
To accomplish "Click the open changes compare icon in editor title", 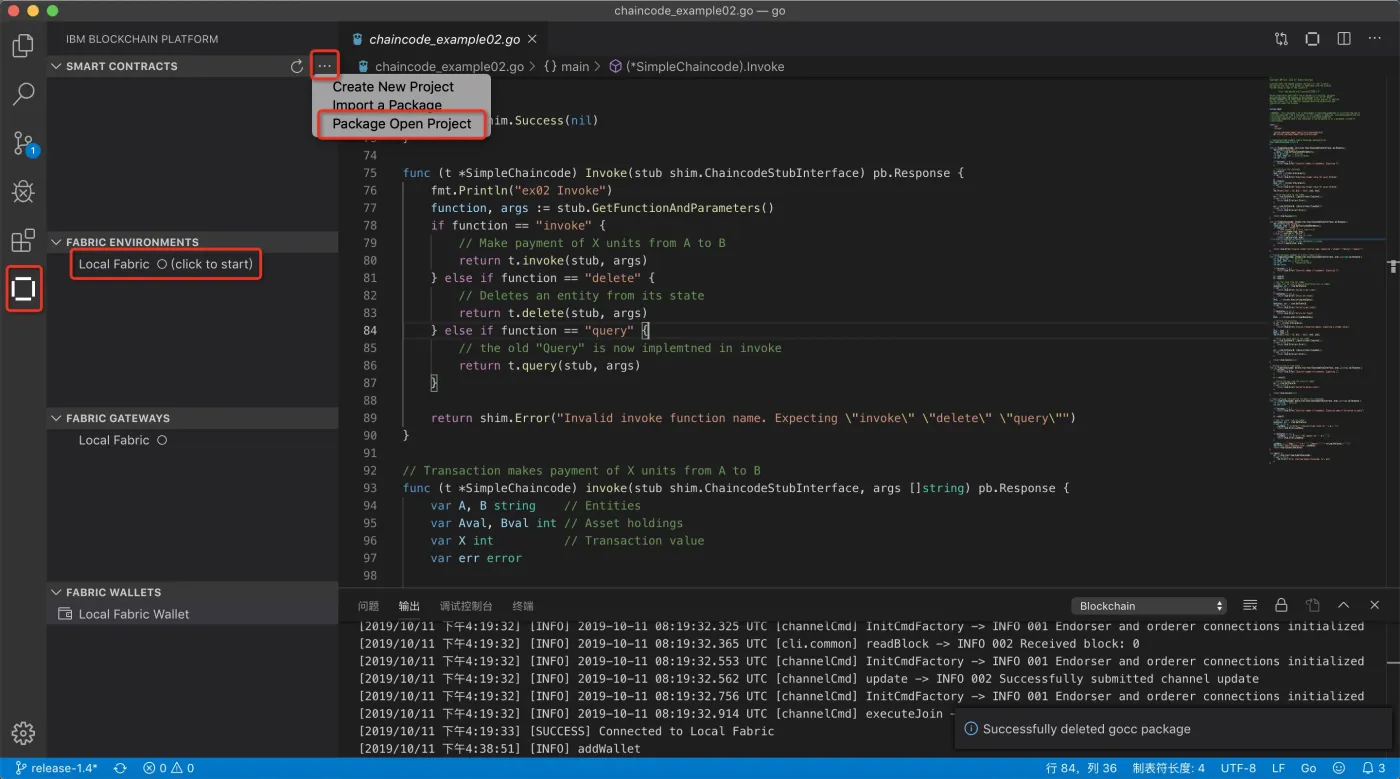I will click(x=1281, y=40).
